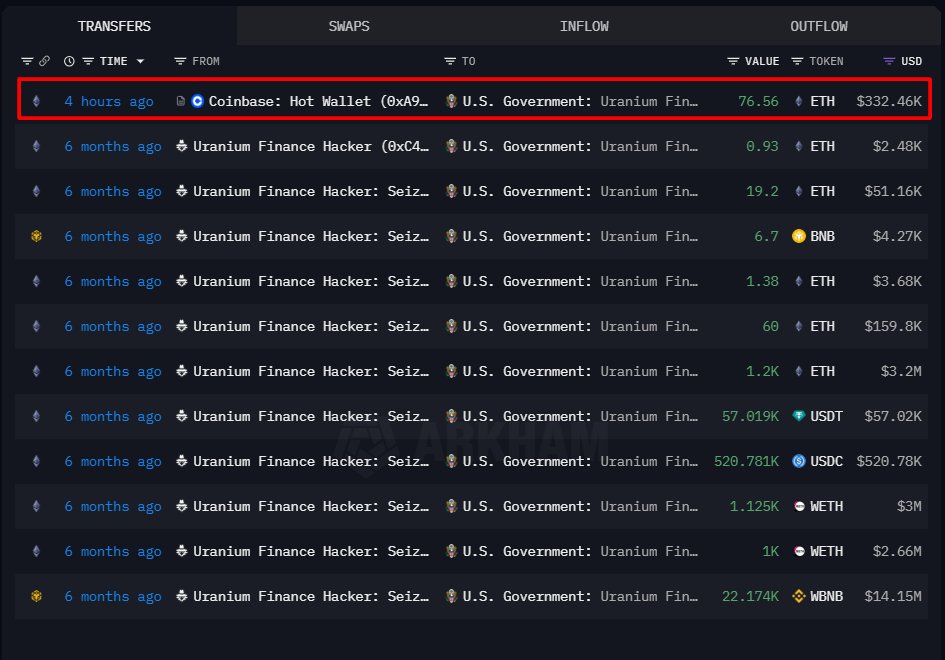This screenshot has width=945, height=660.
Task: Open the FROM column filter
Action: tap(180, 61)
